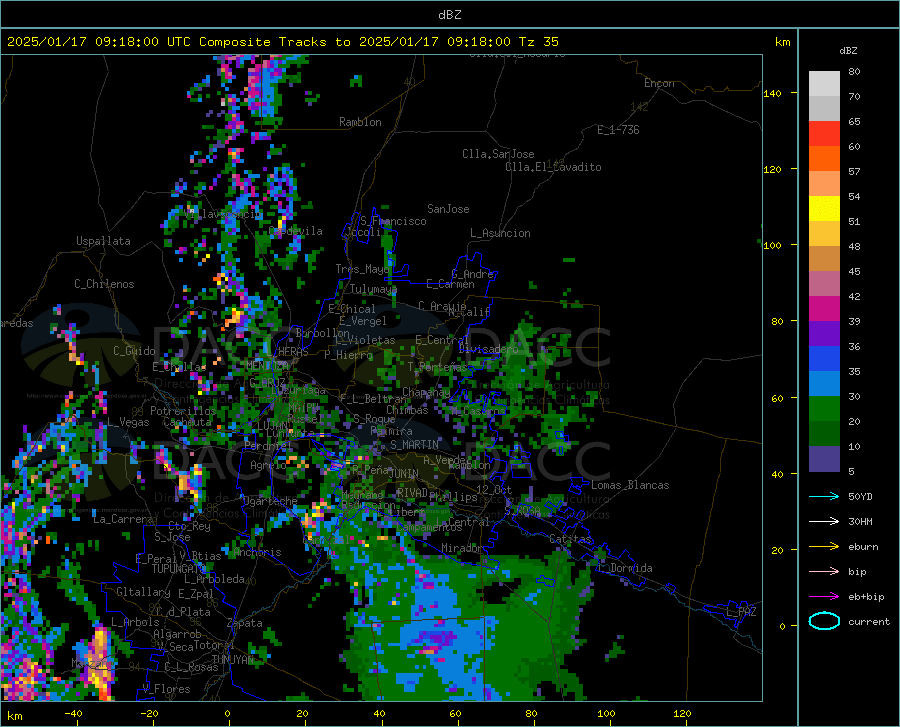Viewport: 900px width, 727px height.
Task: Click the Tres_Mayo map label
Action: (x=362, y=269)
